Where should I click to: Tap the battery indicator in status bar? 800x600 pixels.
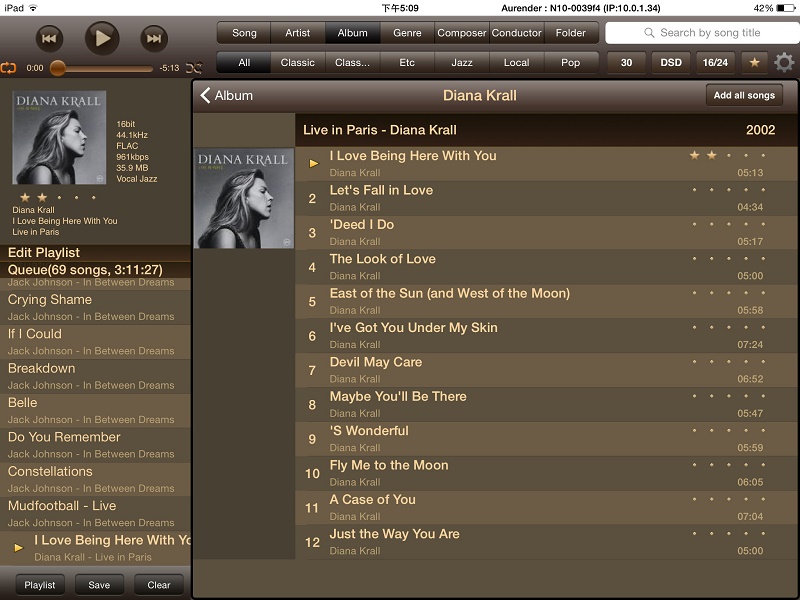coord(786,8)
